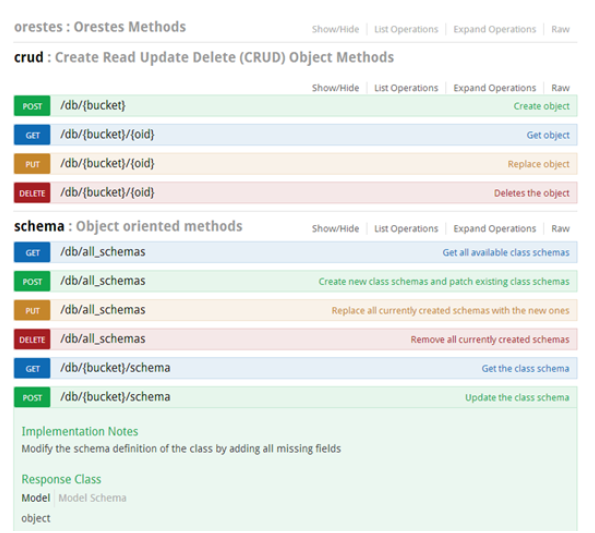Click the DELETE badge for /db/all_schemas
Image resolution: width=595 pixels, height=533 pixels.
click(x=32, y=340)
